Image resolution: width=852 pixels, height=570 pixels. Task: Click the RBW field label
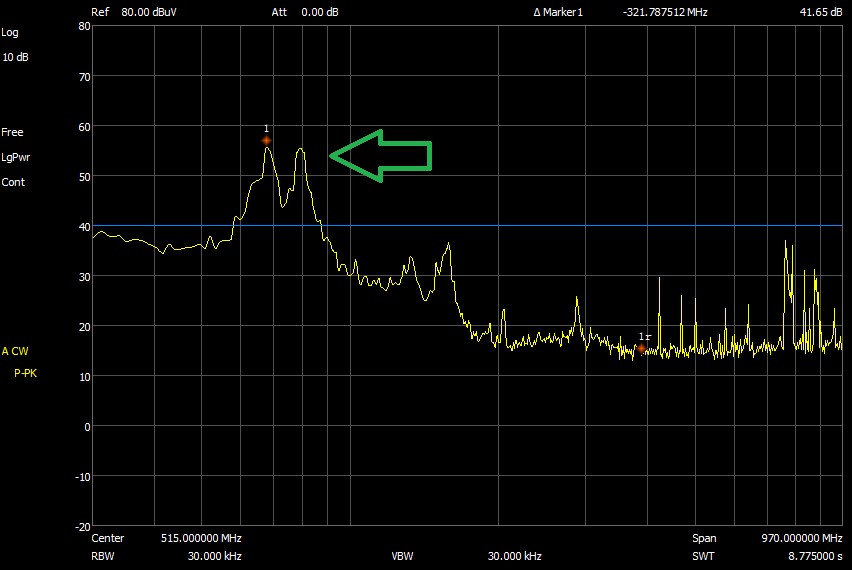tap(103, 556)
